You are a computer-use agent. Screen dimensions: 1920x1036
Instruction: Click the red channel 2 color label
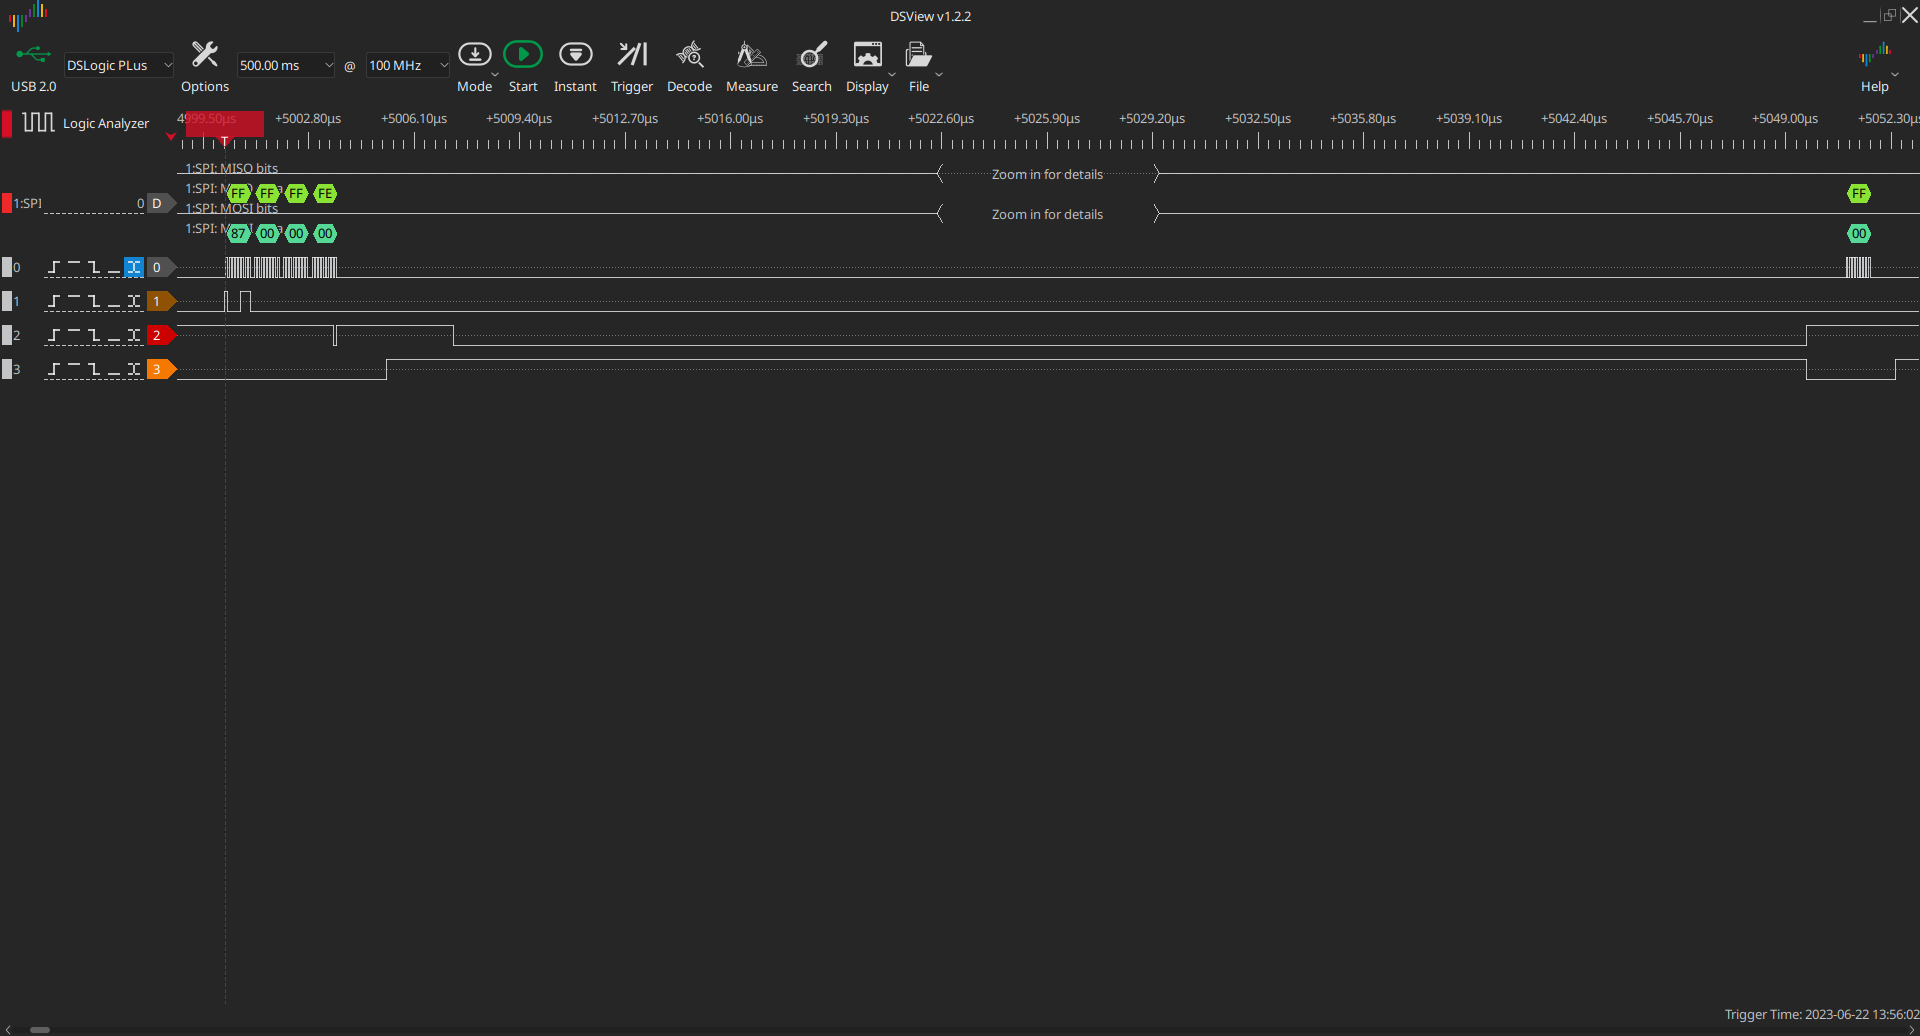158,336
